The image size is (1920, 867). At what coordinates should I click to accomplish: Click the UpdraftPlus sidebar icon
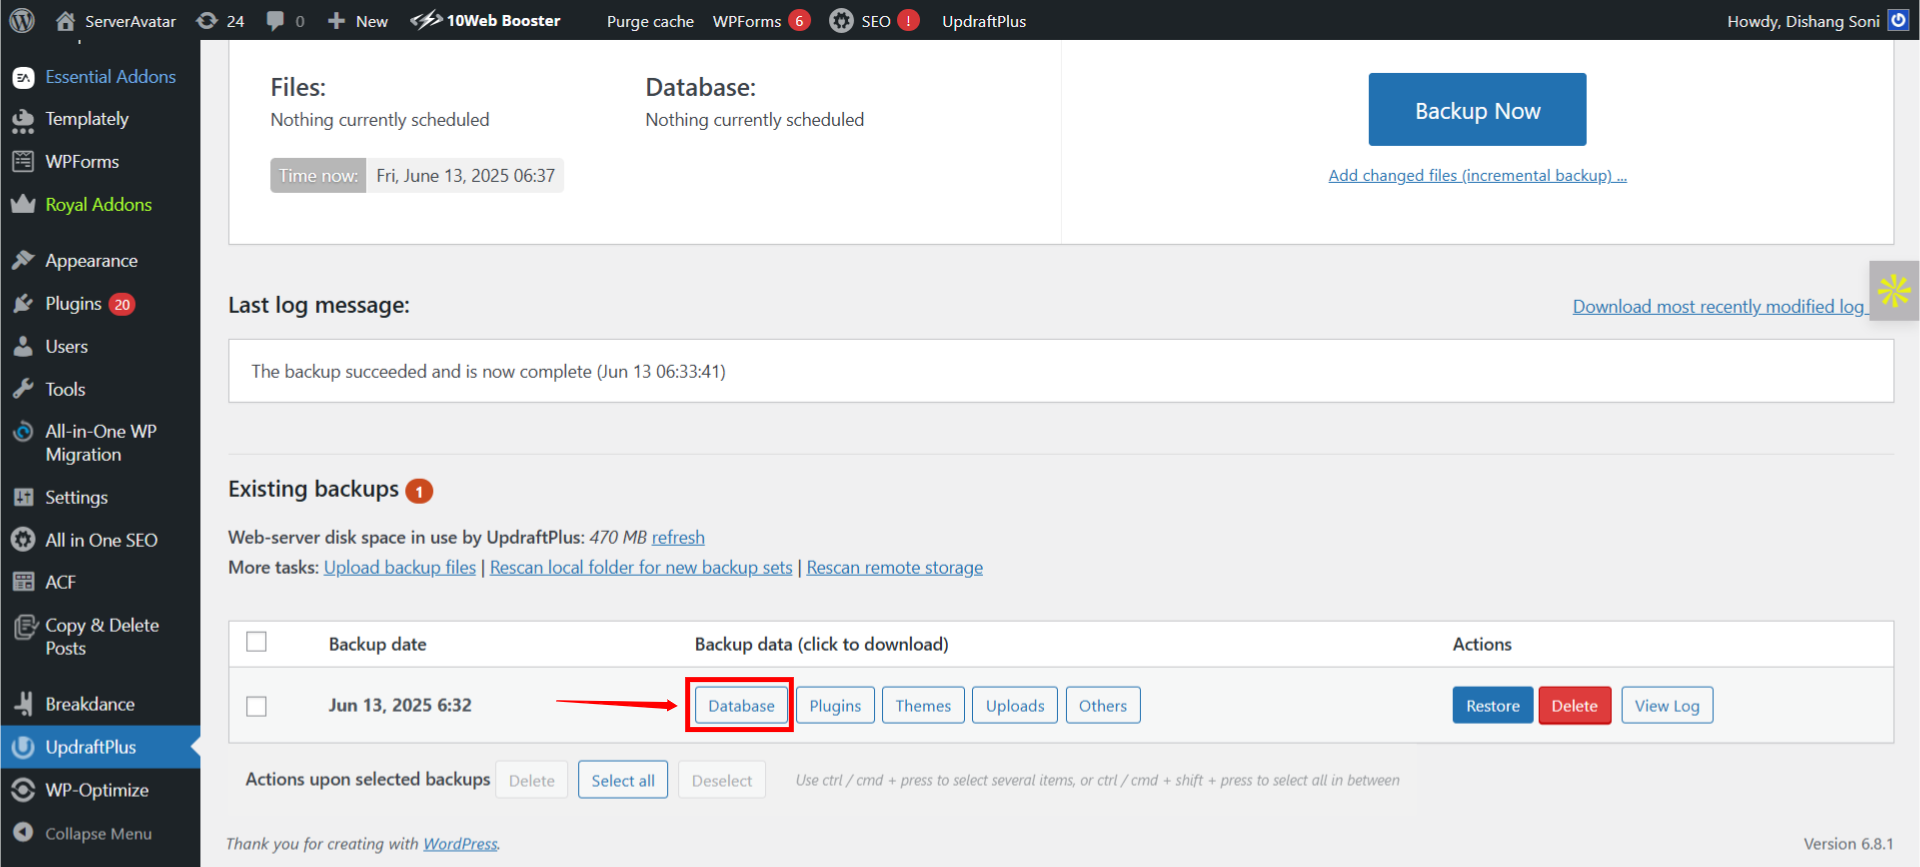pyautogui.click(x=23, y=747)
